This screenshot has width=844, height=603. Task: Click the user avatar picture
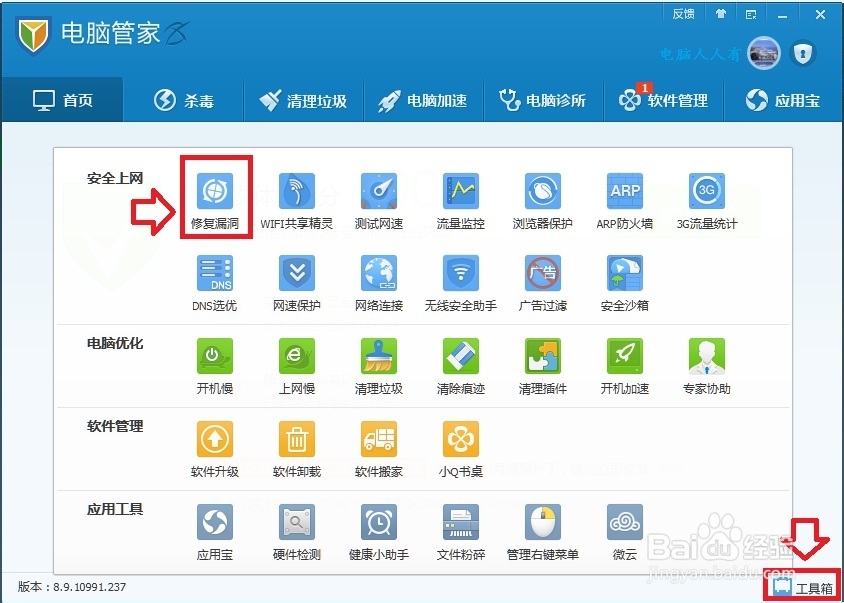click(x=764, y=53)
